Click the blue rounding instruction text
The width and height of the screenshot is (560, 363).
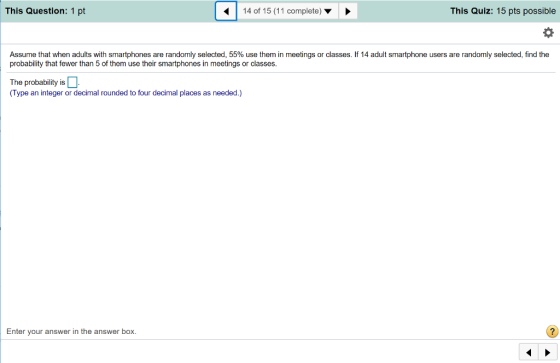pos(126,93)
